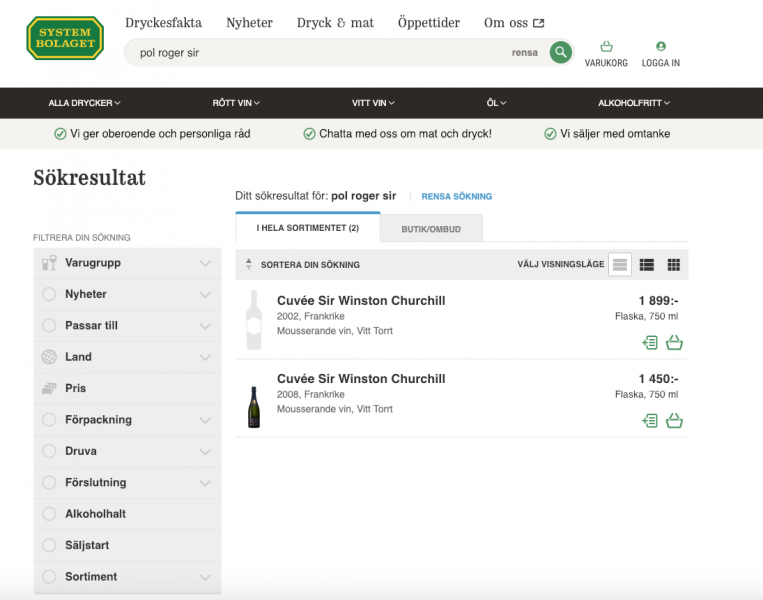Click the 1 450:- price
This screenshot has width=763, height=600.
[x=658, y=379]
